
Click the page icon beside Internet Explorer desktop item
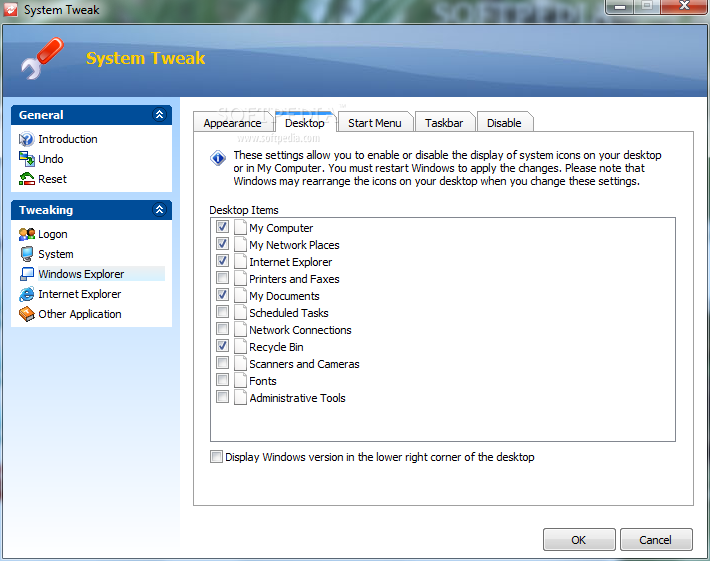(x=240, y=262)
